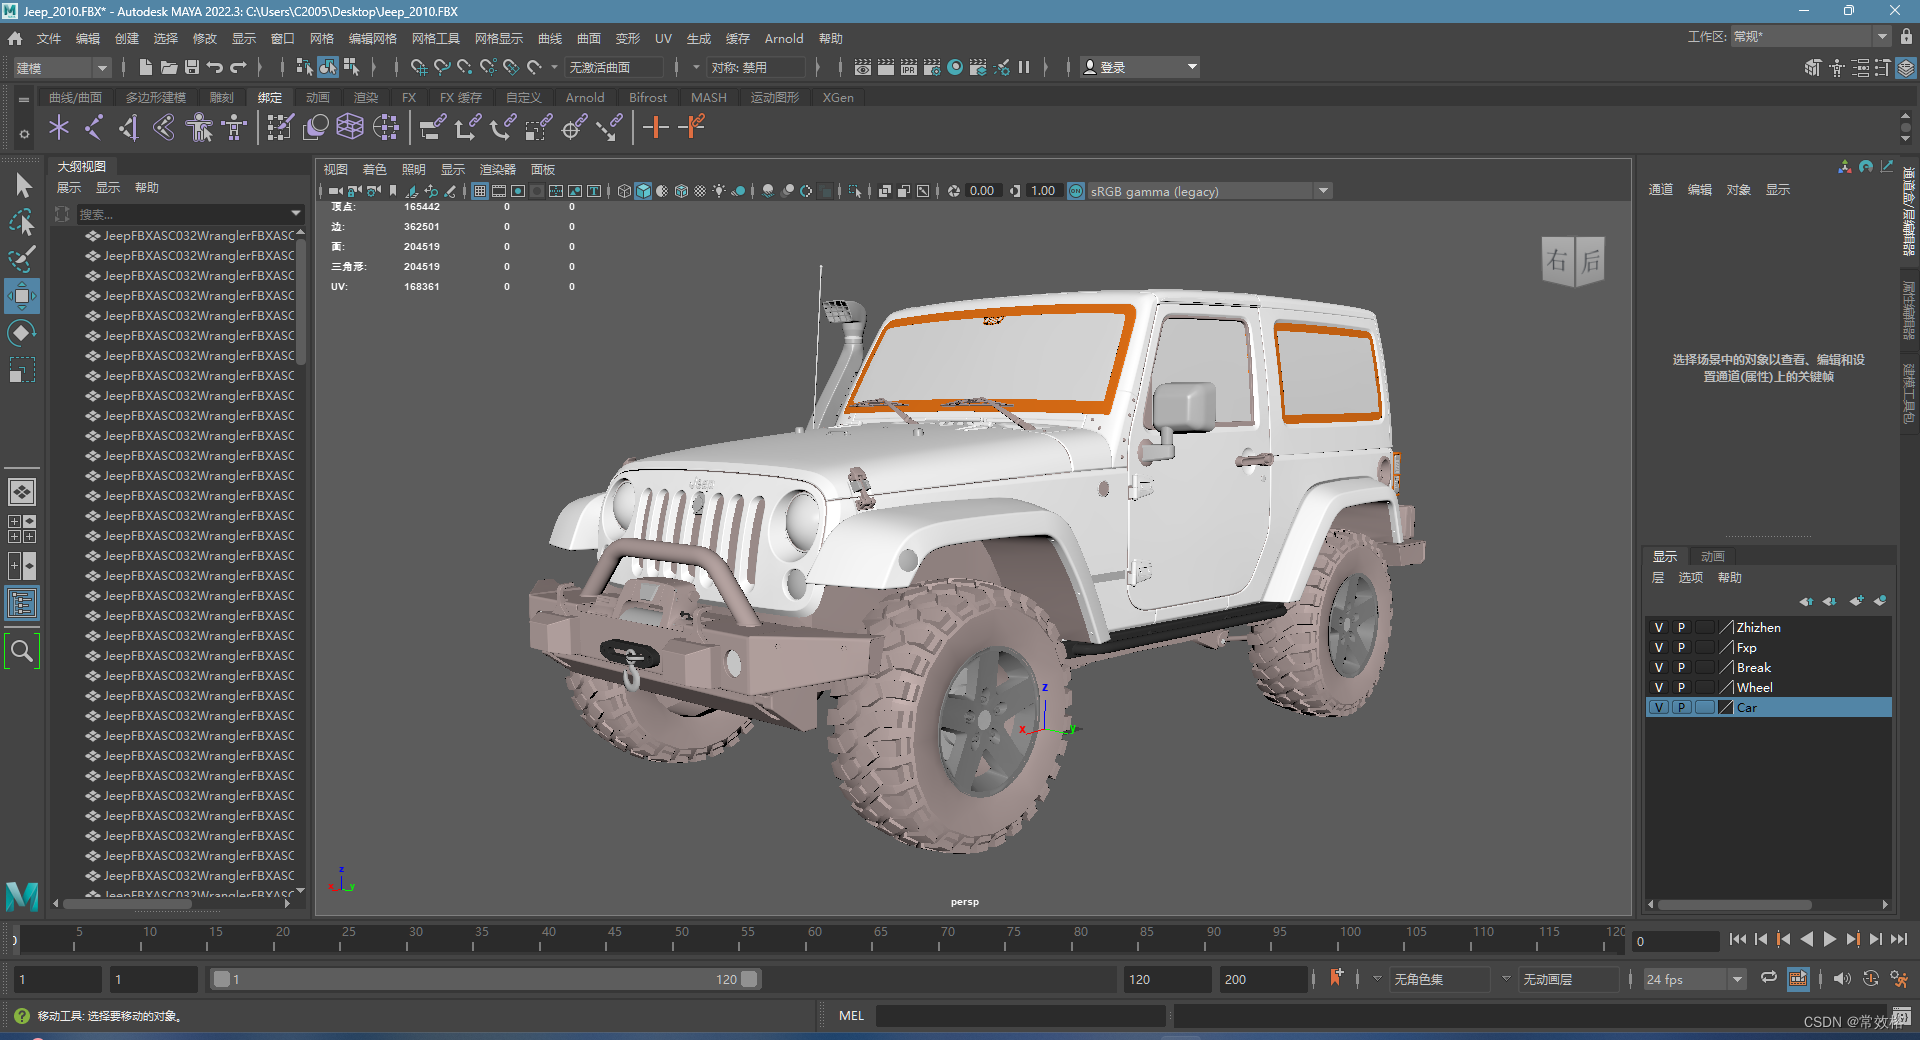Save the scene with the floppy disk icon
This screenshot has width=1920, height=1040.
click(192, 67)
